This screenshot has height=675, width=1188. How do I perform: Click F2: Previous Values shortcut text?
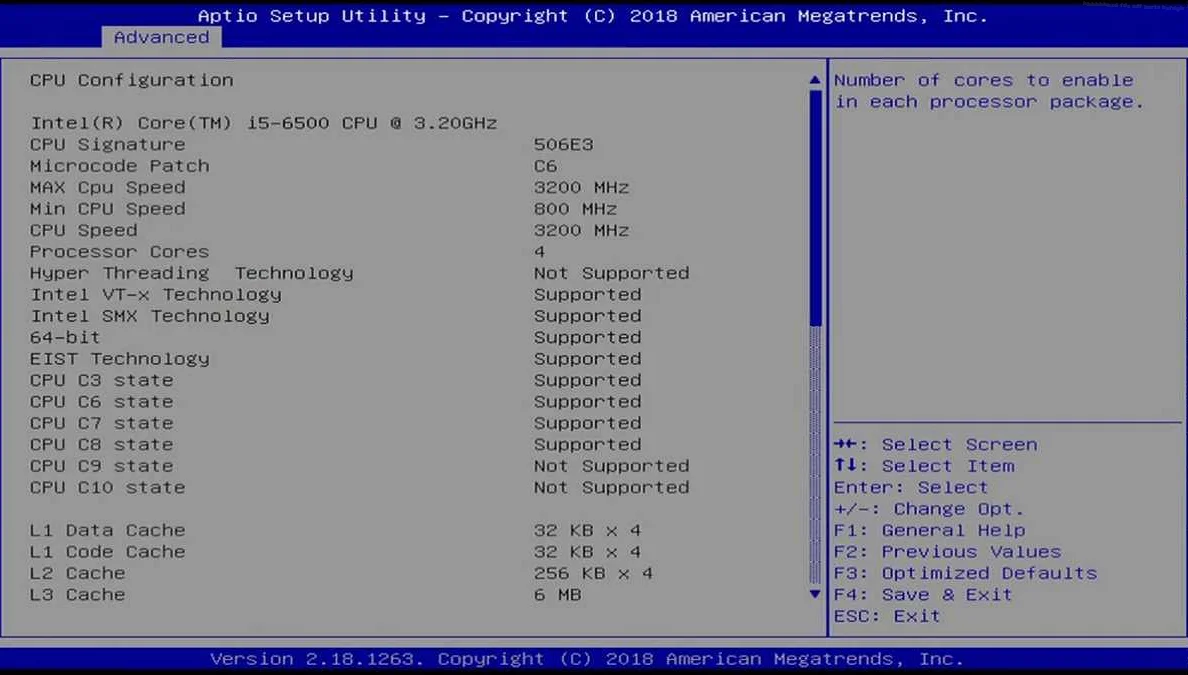click(x=947, y=552)
